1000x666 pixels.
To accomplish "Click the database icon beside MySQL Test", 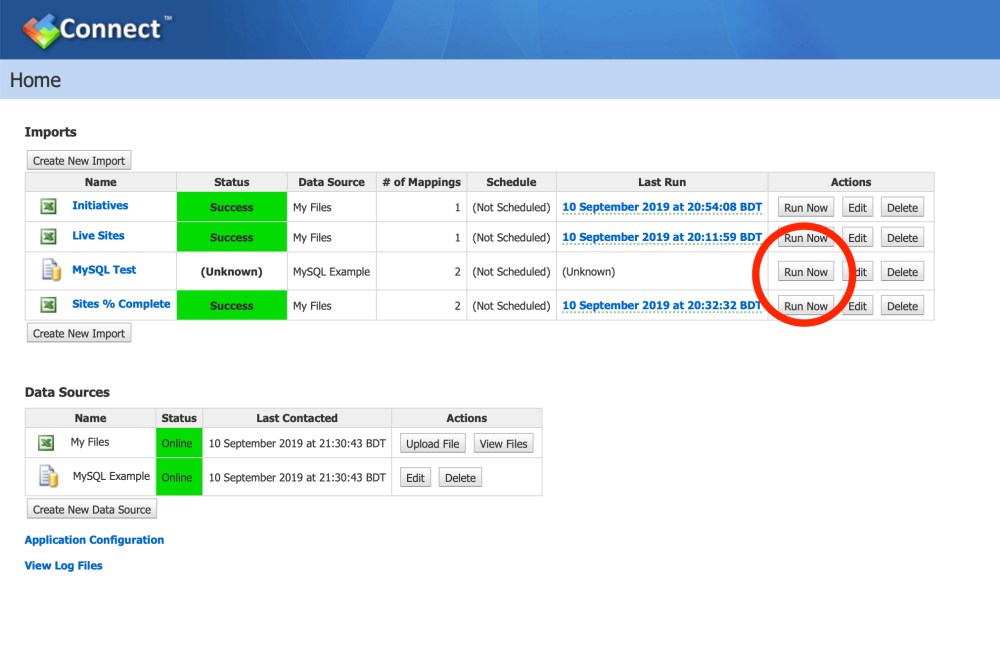I will [x=51, y=269].
